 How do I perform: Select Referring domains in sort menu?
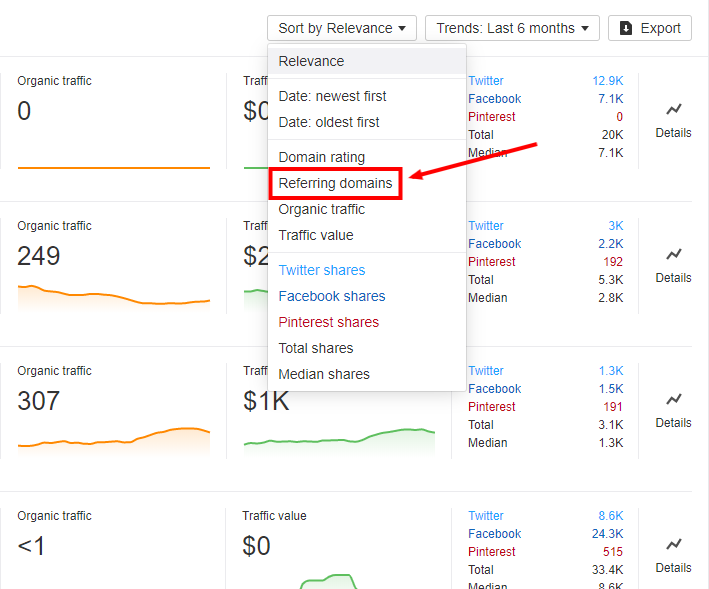click(335, 183)
